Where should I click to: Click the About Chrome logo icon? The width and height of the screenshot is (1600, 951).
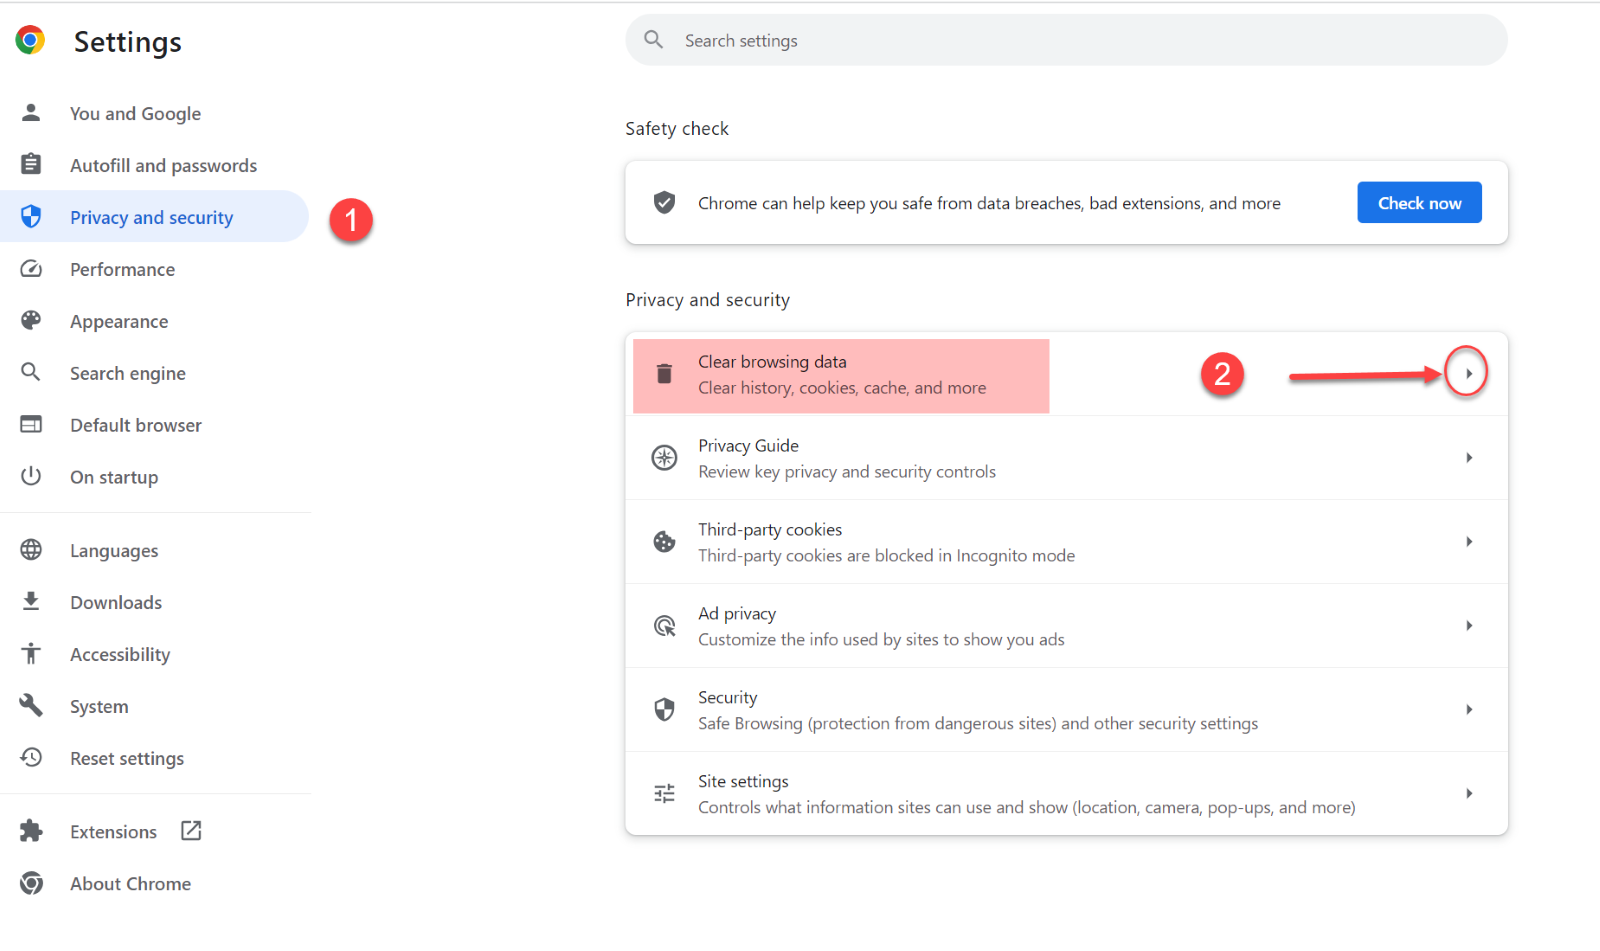click(x=31, y=883)
